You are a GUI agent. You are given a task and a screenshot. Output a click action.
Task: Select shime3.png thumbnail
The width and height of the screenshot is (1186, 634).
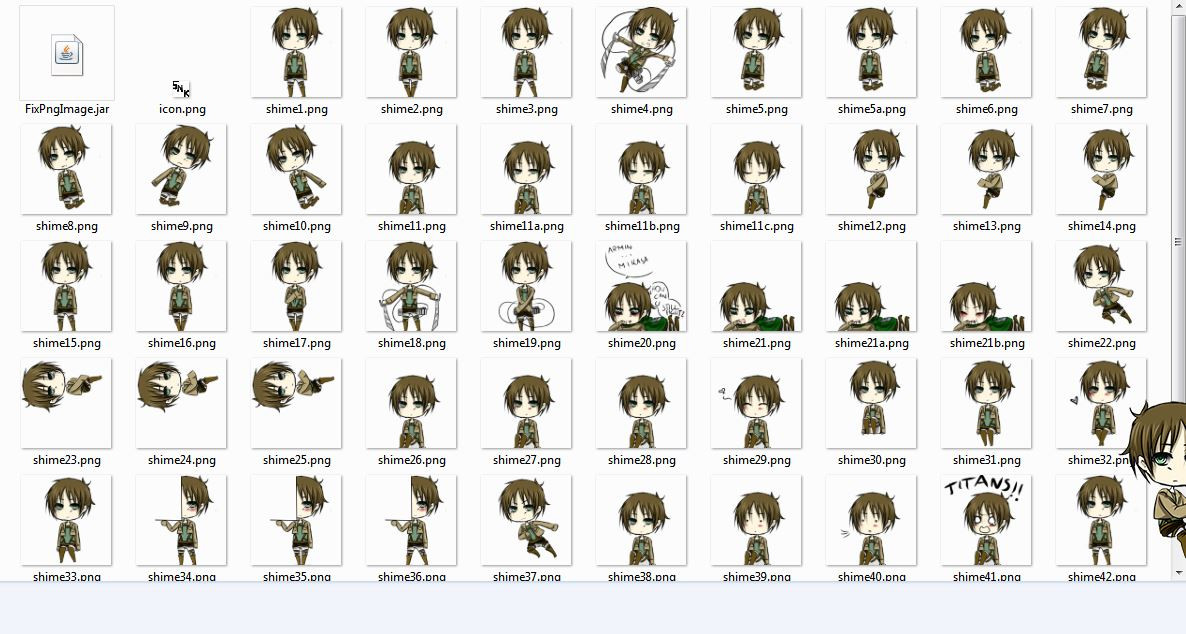(526, 52)
